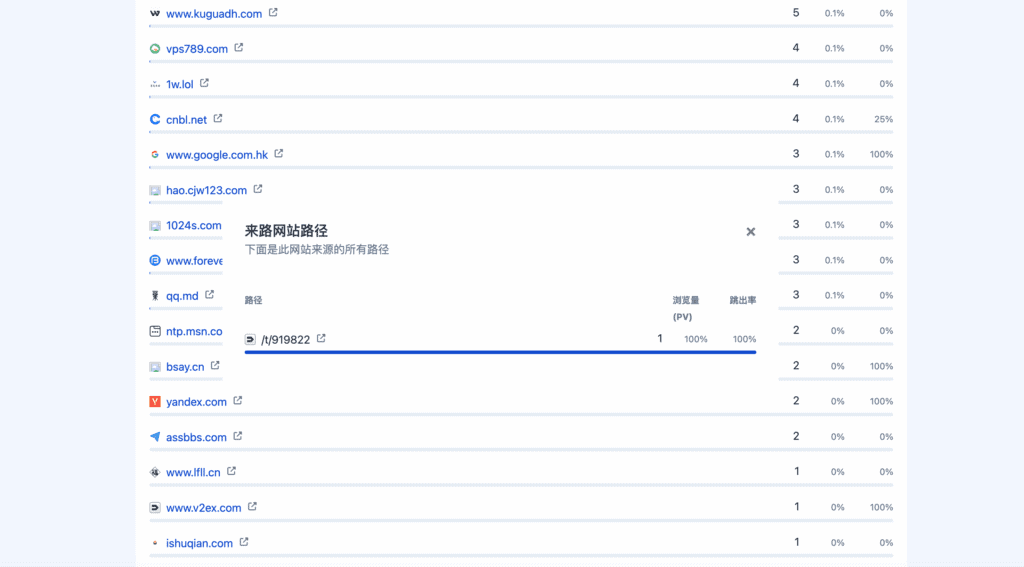This screenshot has width=1024, height=567.
Task: Click the yandex.com red Y favicon
Action: click(x=155, y=401)
